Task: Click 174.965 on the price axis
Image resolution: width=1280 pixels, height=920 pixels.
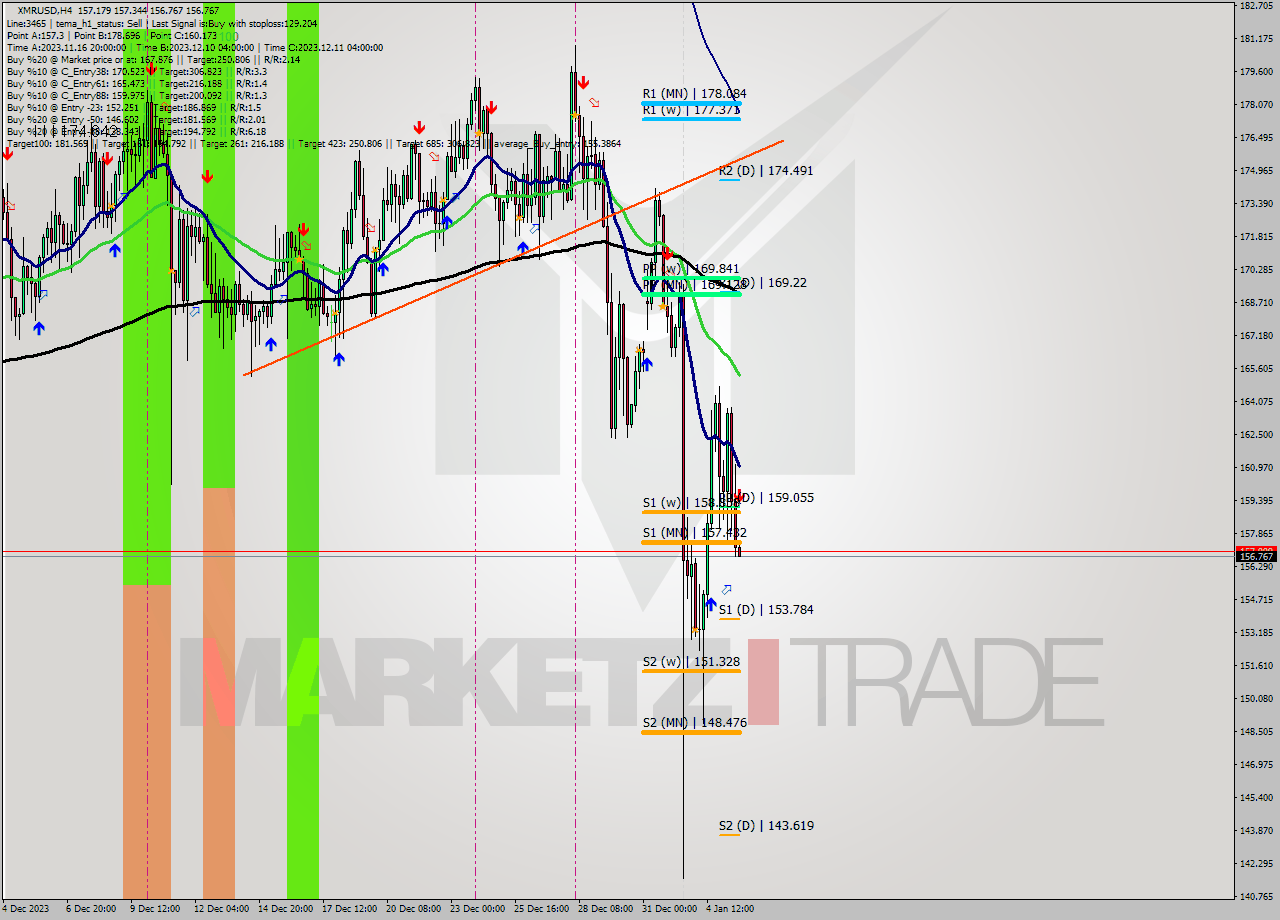Action: (1256, 170)
